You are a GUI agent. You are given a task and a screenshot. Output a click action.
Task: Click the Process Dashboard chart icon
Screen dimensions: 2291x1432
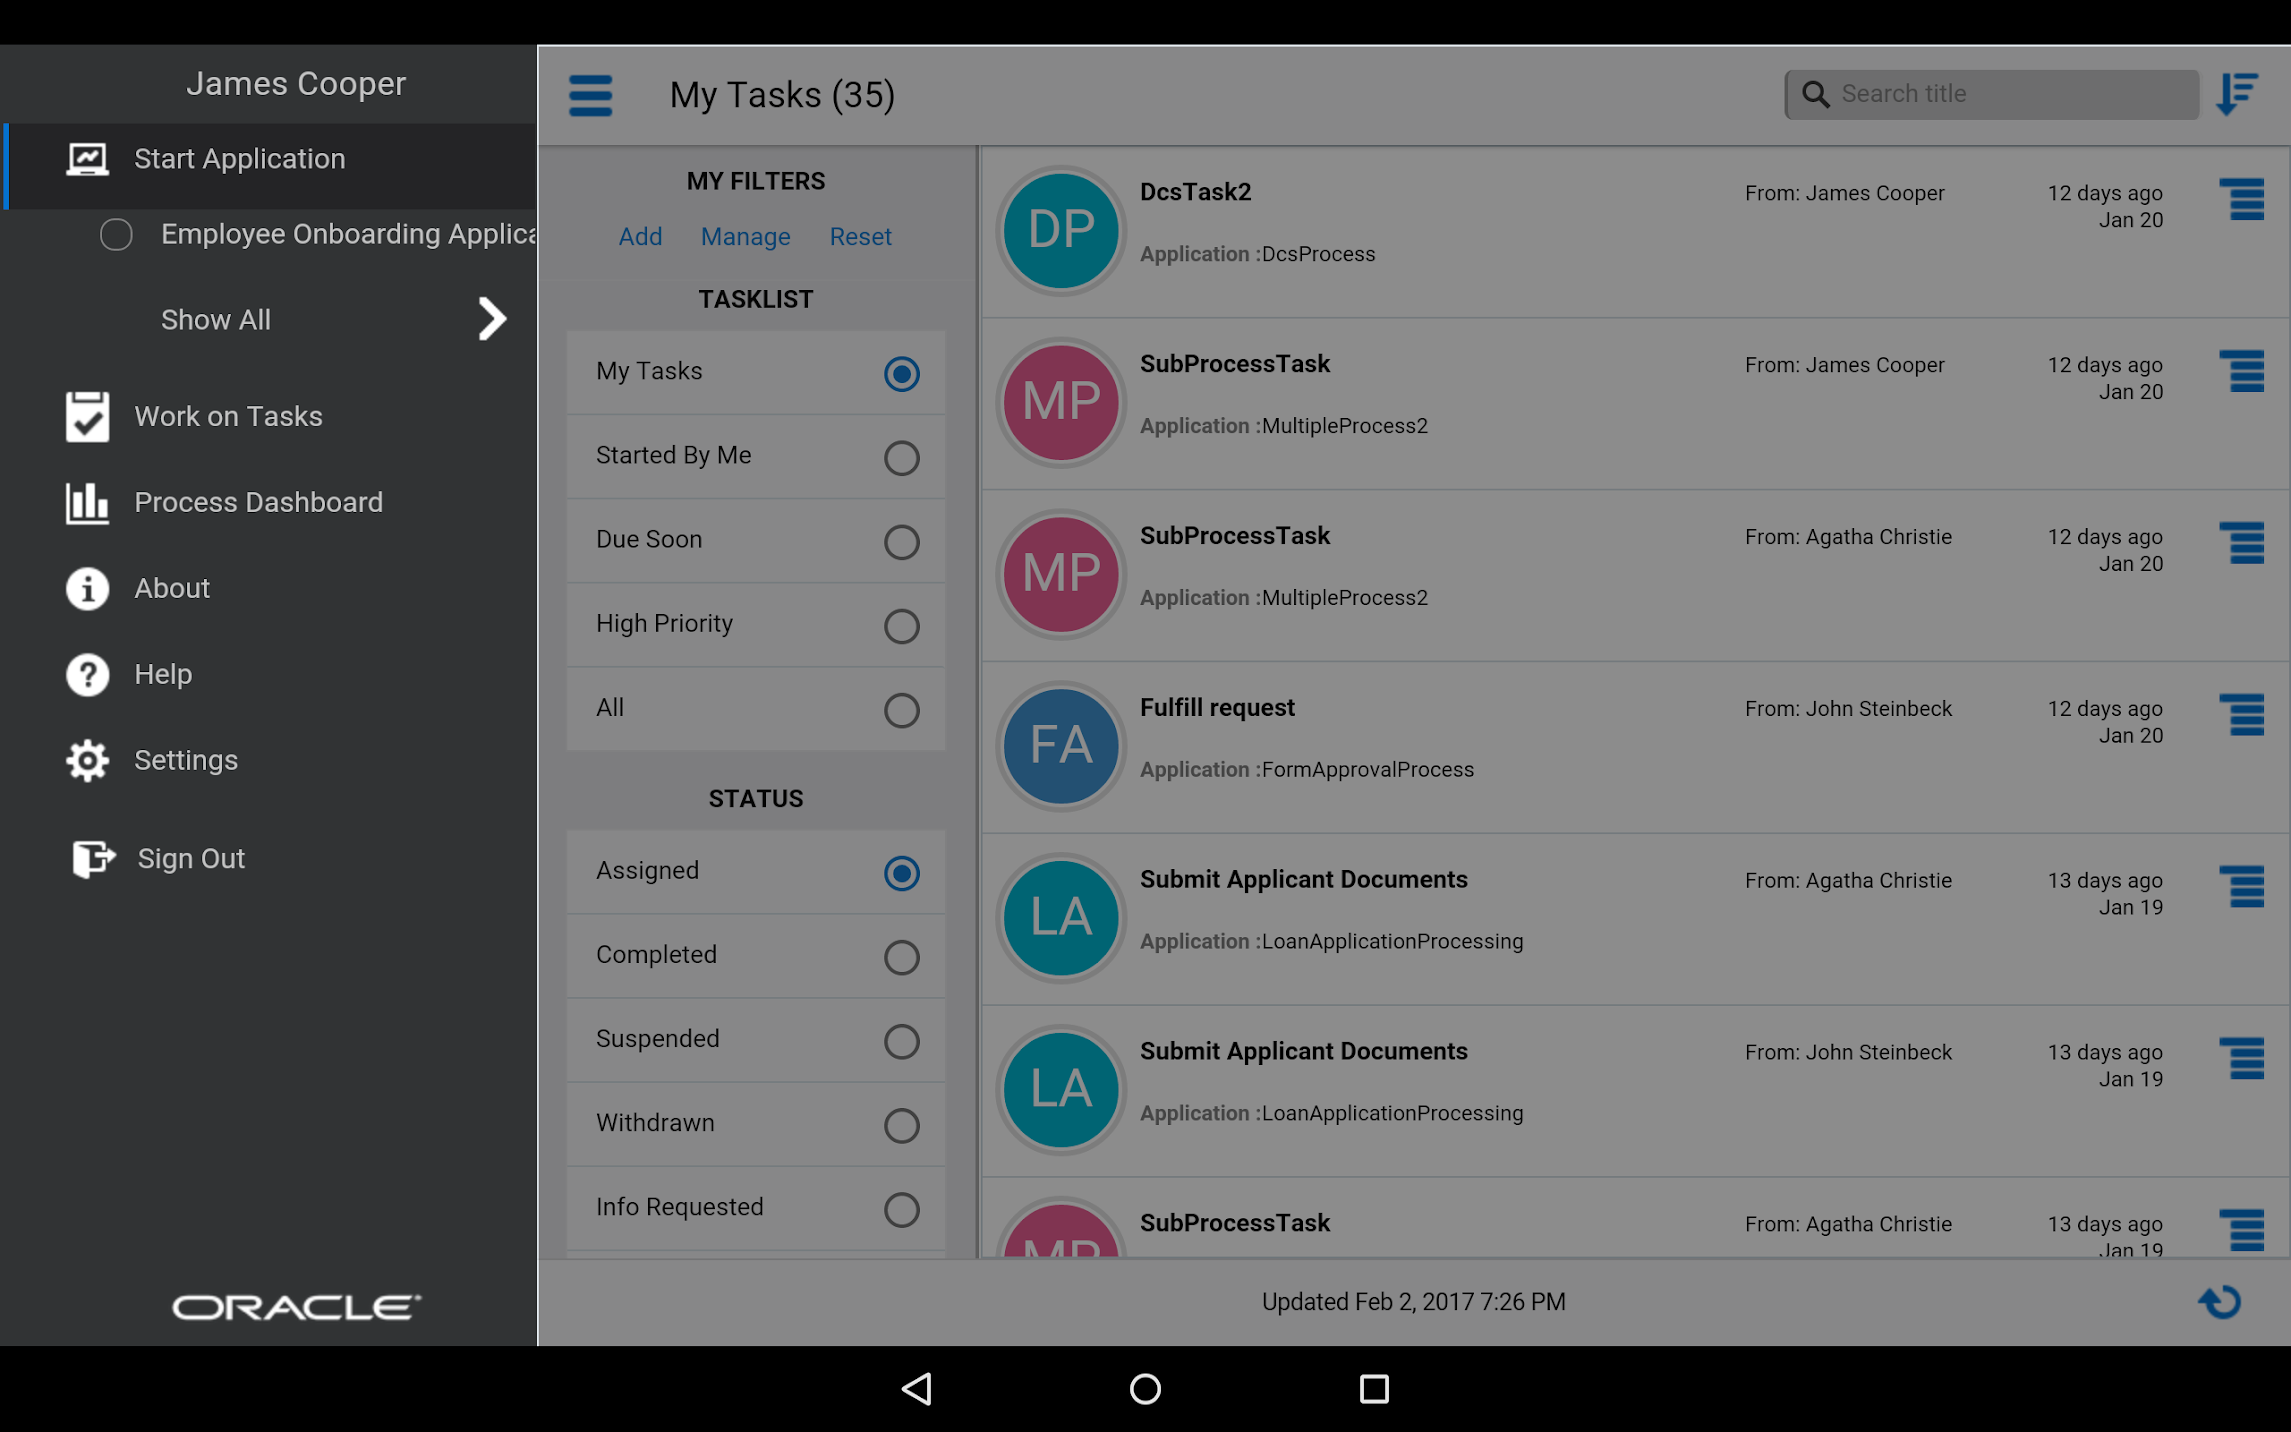click(x=87, y=502)
